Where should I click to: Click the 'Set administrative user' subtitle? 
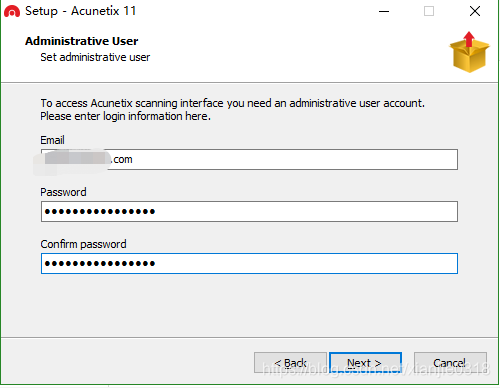[95, 57]
